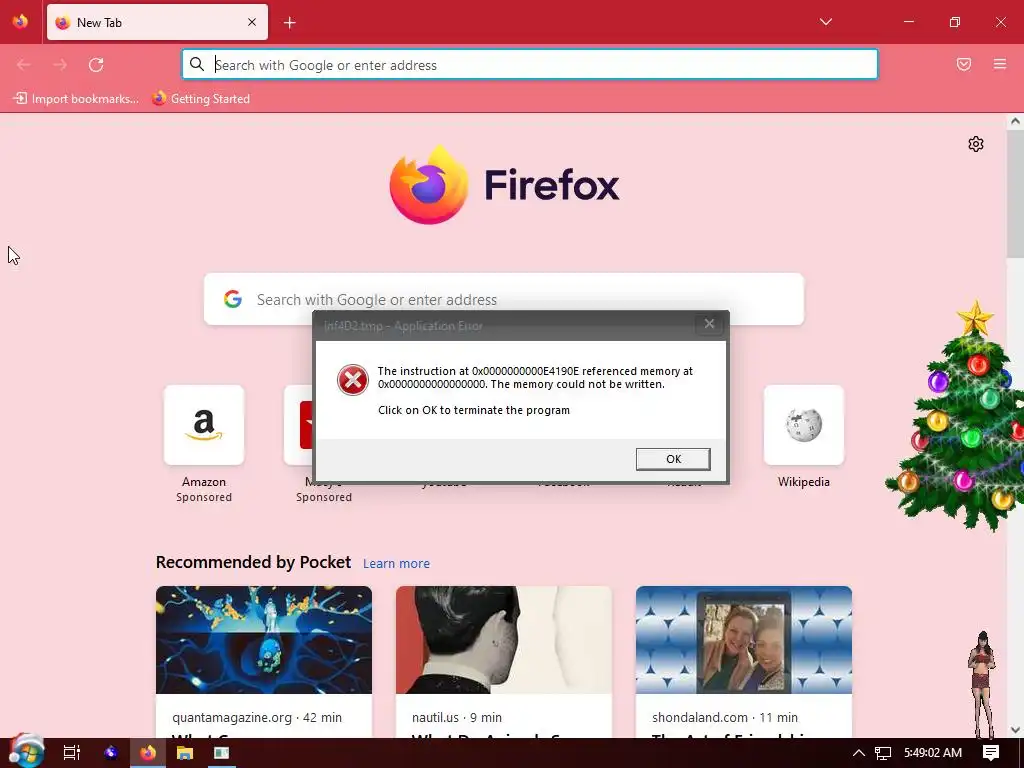Click the Google G icon in search box

(x=232, y=299)
